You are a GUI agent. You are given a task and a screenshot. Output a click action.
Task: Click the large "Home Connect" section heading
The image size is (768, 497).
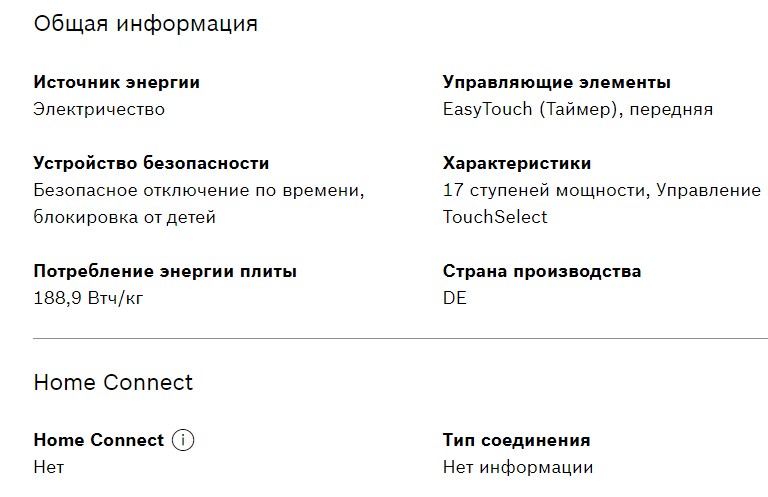(113, 382)
